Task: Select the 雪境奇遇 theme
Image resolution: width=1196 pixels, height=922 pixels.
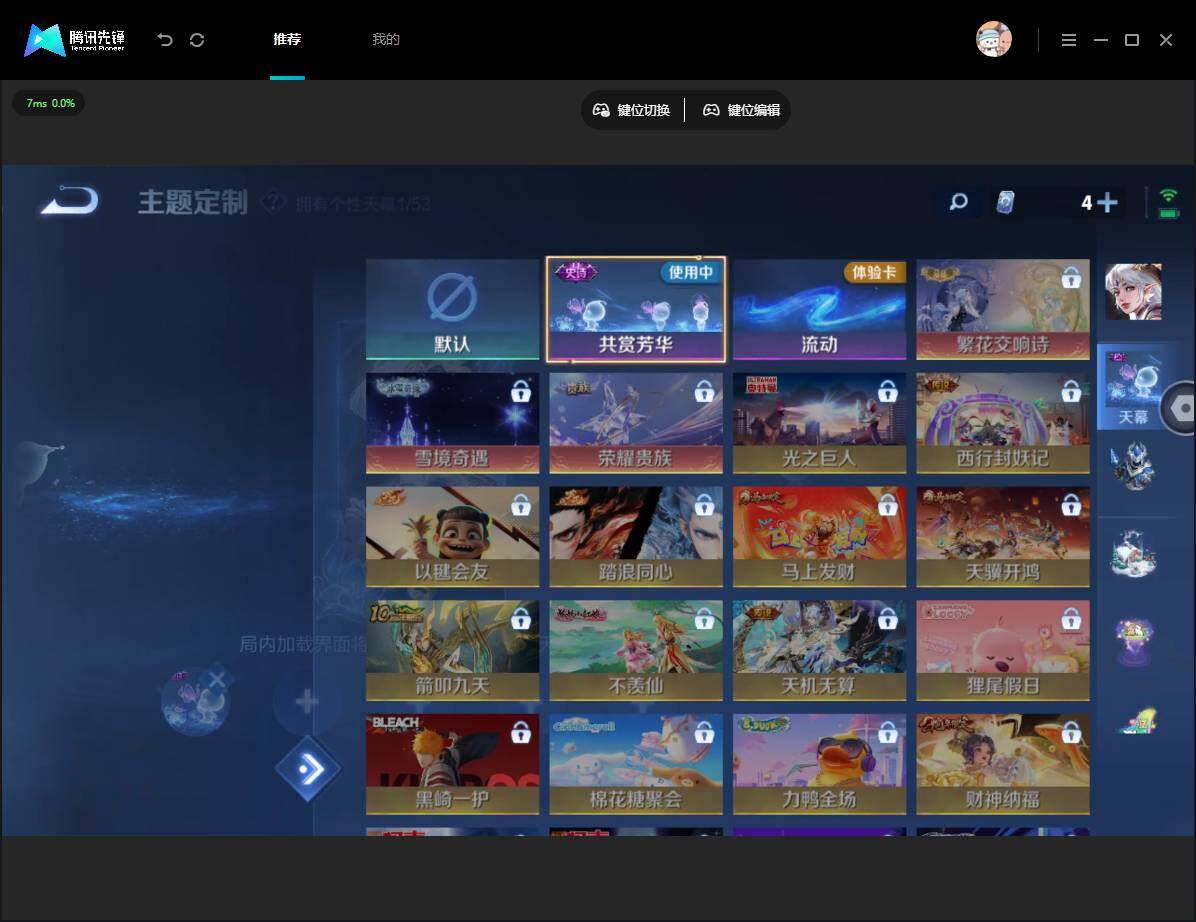Action: pyautogui.click(x=452, y=422)
